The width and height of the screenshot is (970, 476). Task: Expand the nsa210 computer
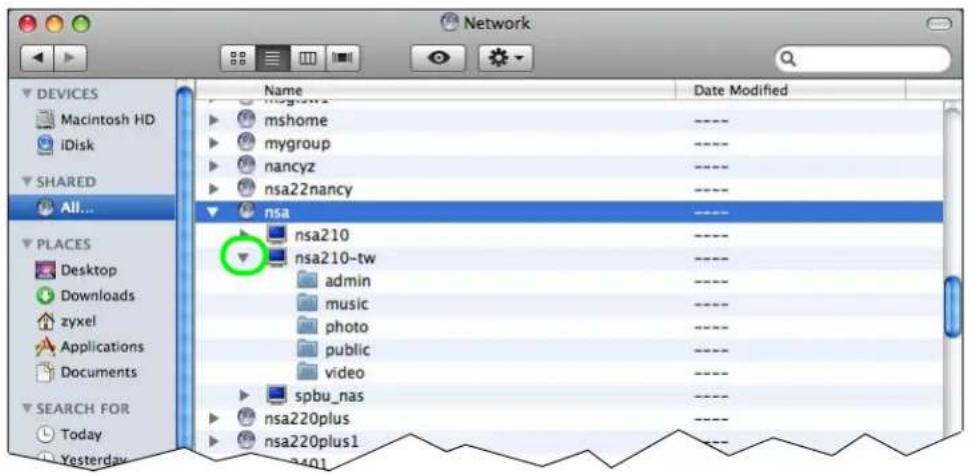[x=244, y=235]
